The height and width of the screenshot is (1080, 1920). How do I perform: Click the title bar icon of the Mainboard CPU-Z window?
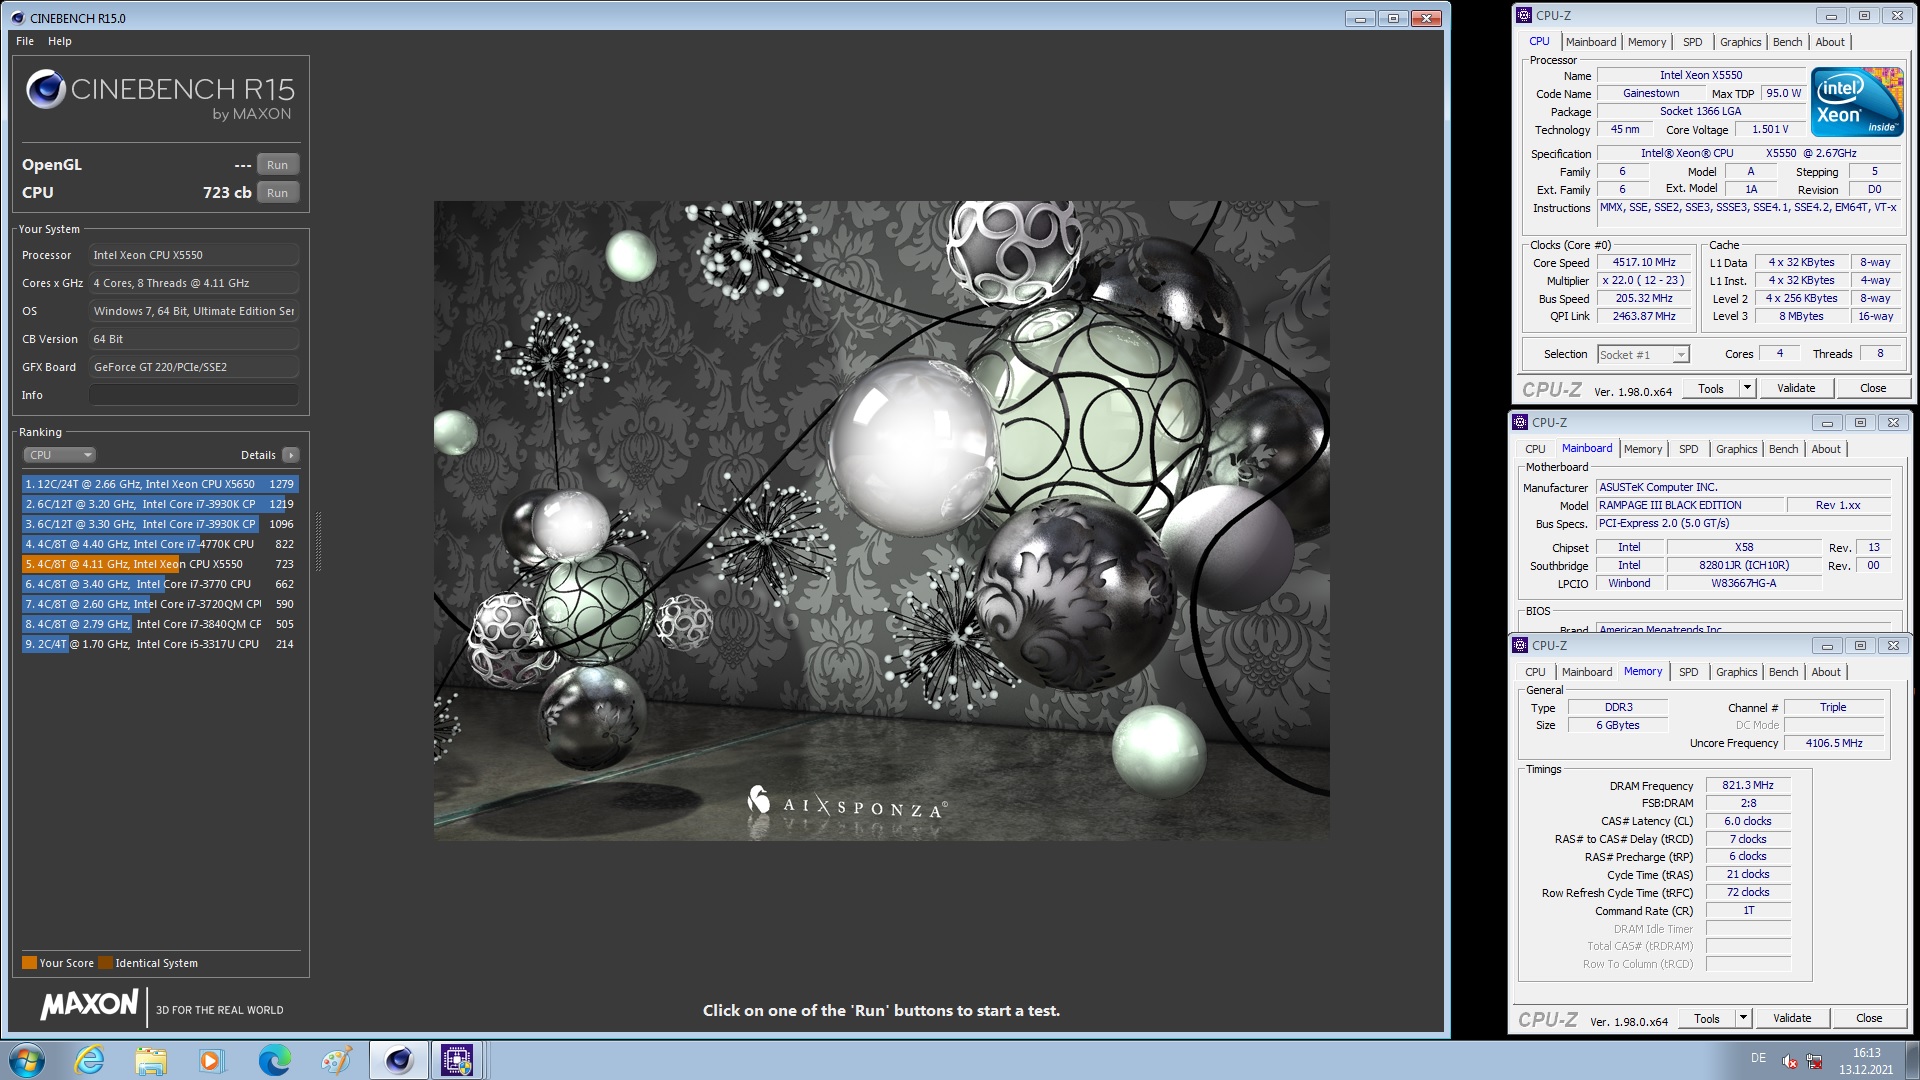click(1520, 422)
